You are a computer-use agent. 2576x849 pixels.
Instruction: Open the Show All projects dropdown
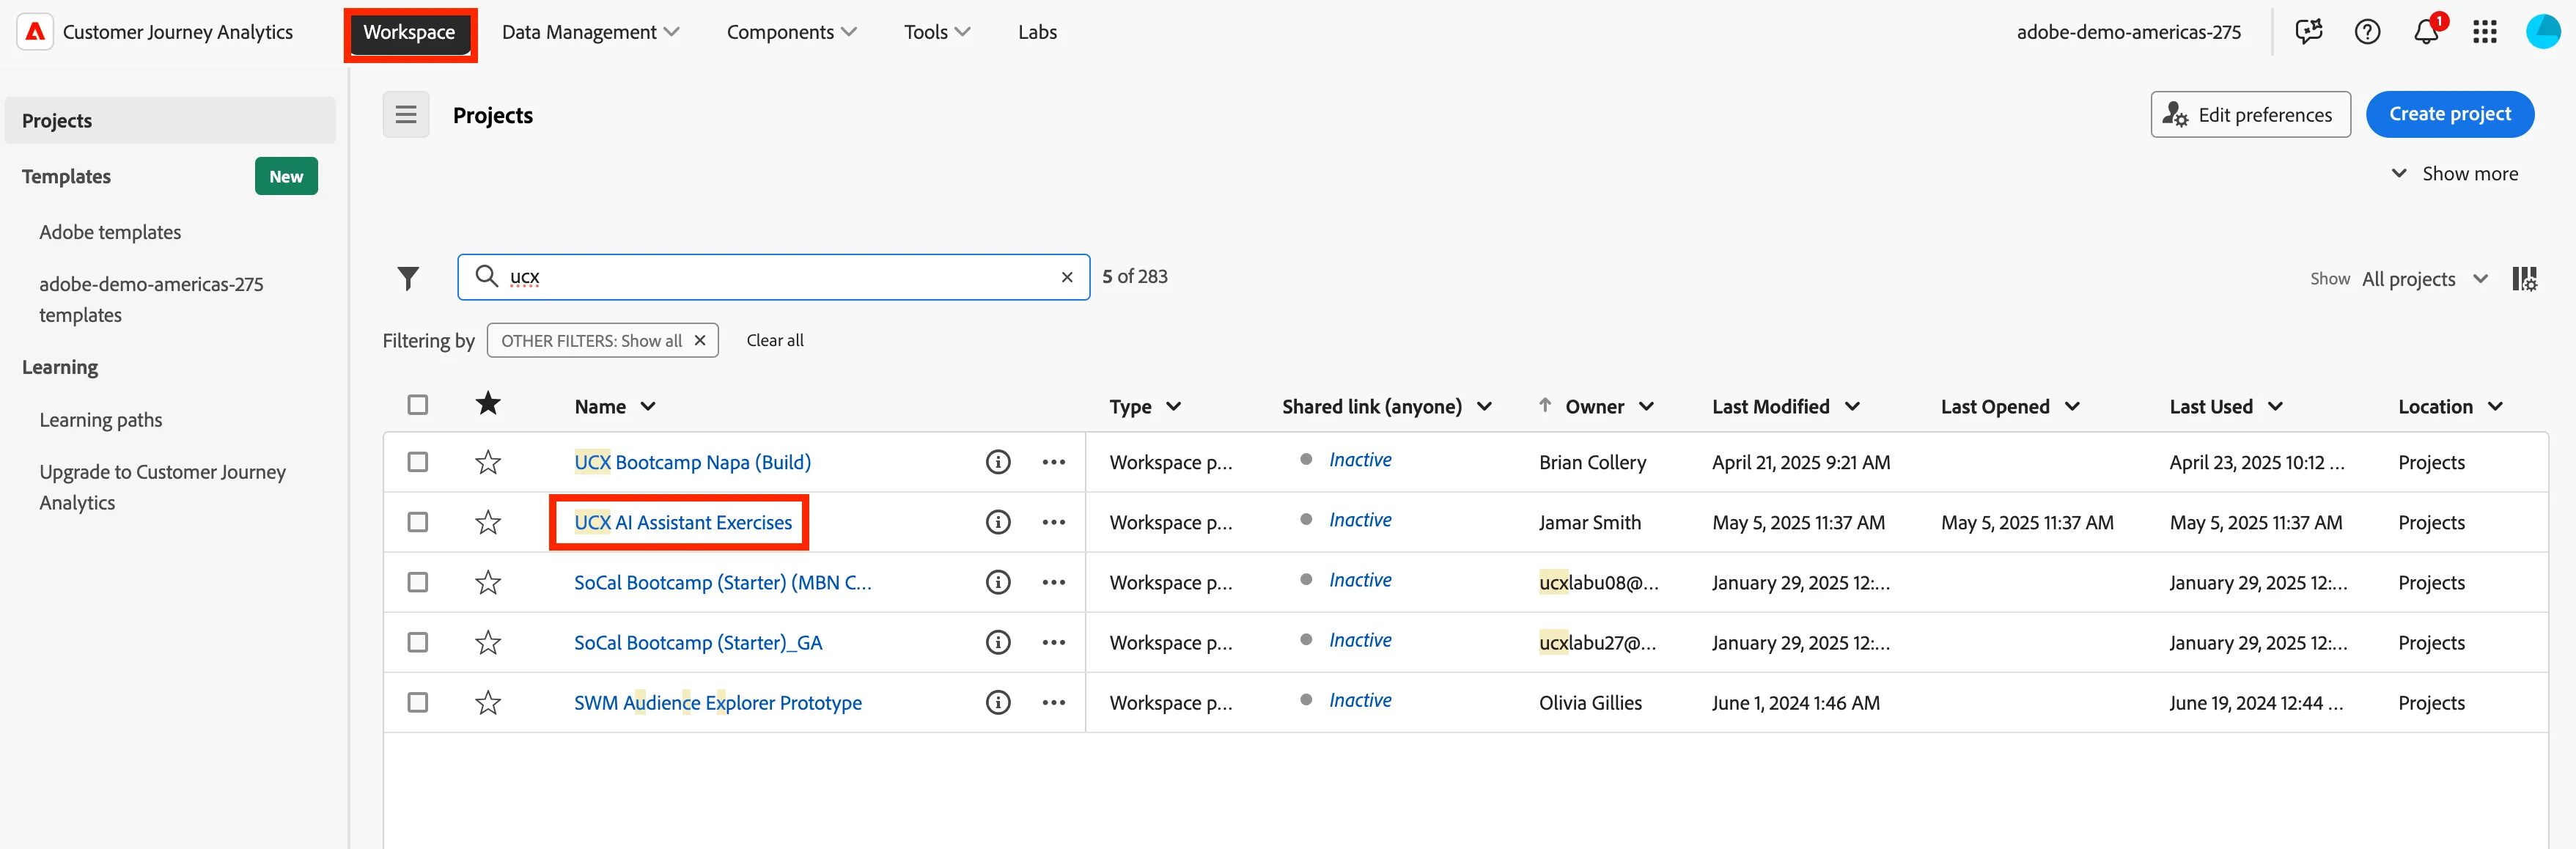(x=2424, y=279)
